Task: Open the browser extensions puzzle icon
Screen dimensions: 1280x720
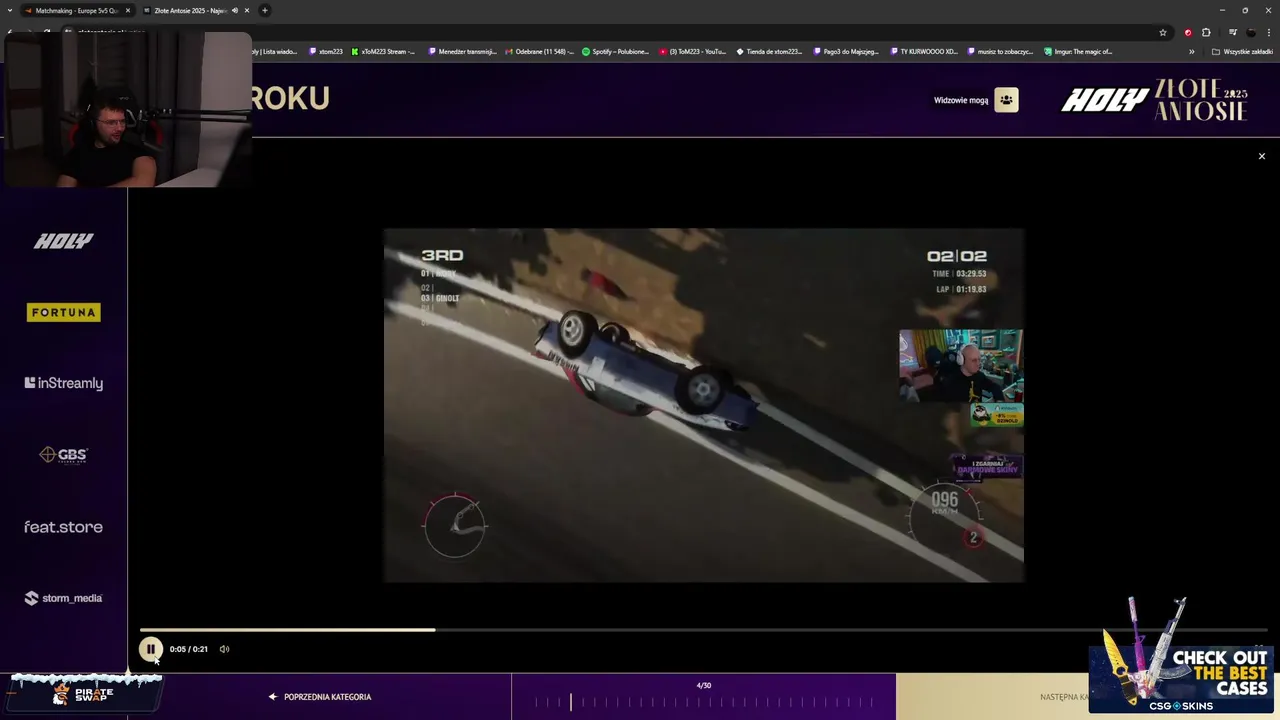Action: click(1206, 32)
